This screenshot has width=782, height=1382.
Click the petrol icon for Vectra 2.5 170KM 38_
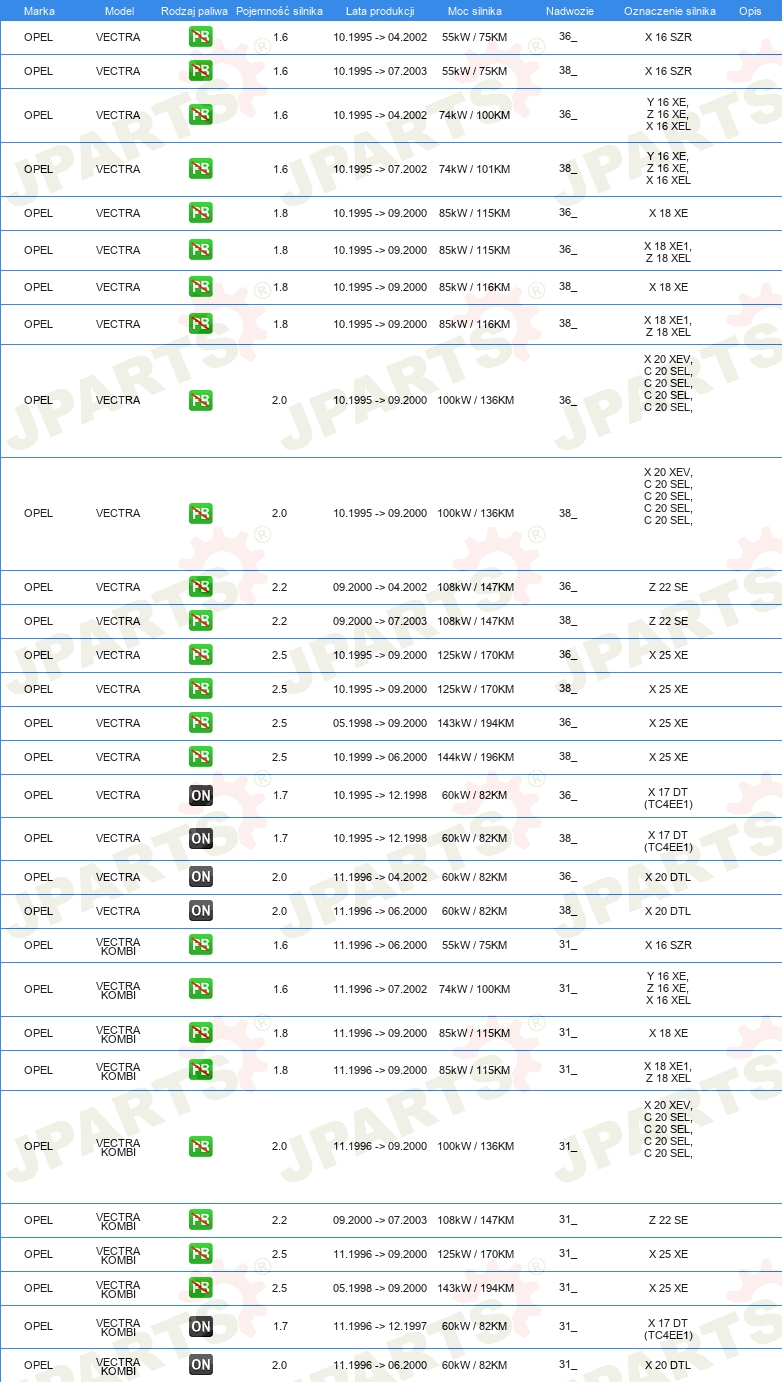201,689
